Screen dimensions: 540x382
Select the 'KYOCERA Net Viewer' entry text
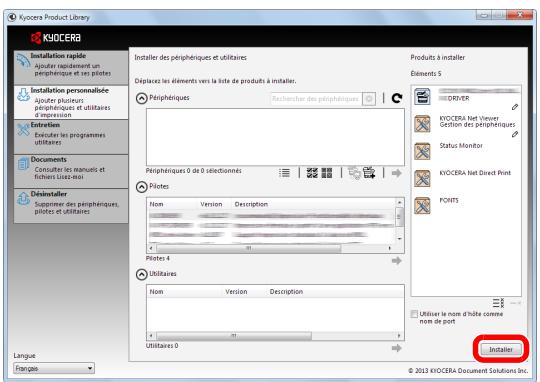pos(469,118)
